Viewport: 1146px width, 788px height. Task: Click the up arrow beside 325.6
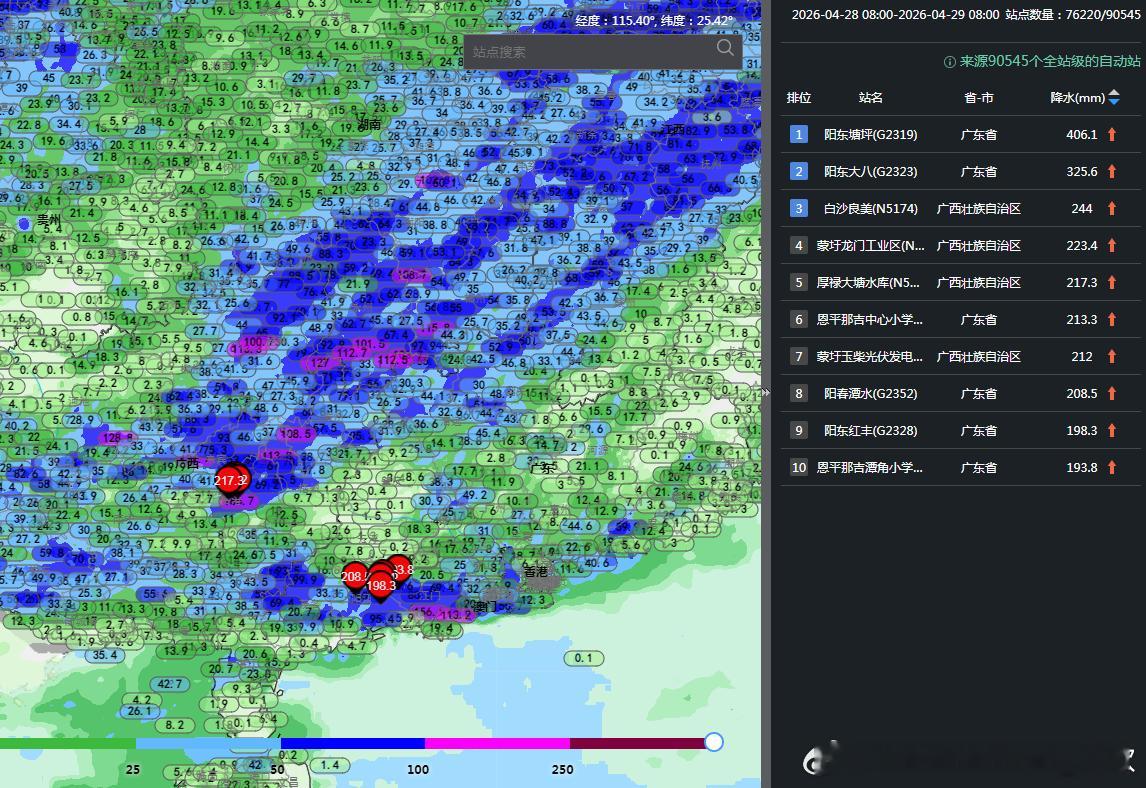1112,172
